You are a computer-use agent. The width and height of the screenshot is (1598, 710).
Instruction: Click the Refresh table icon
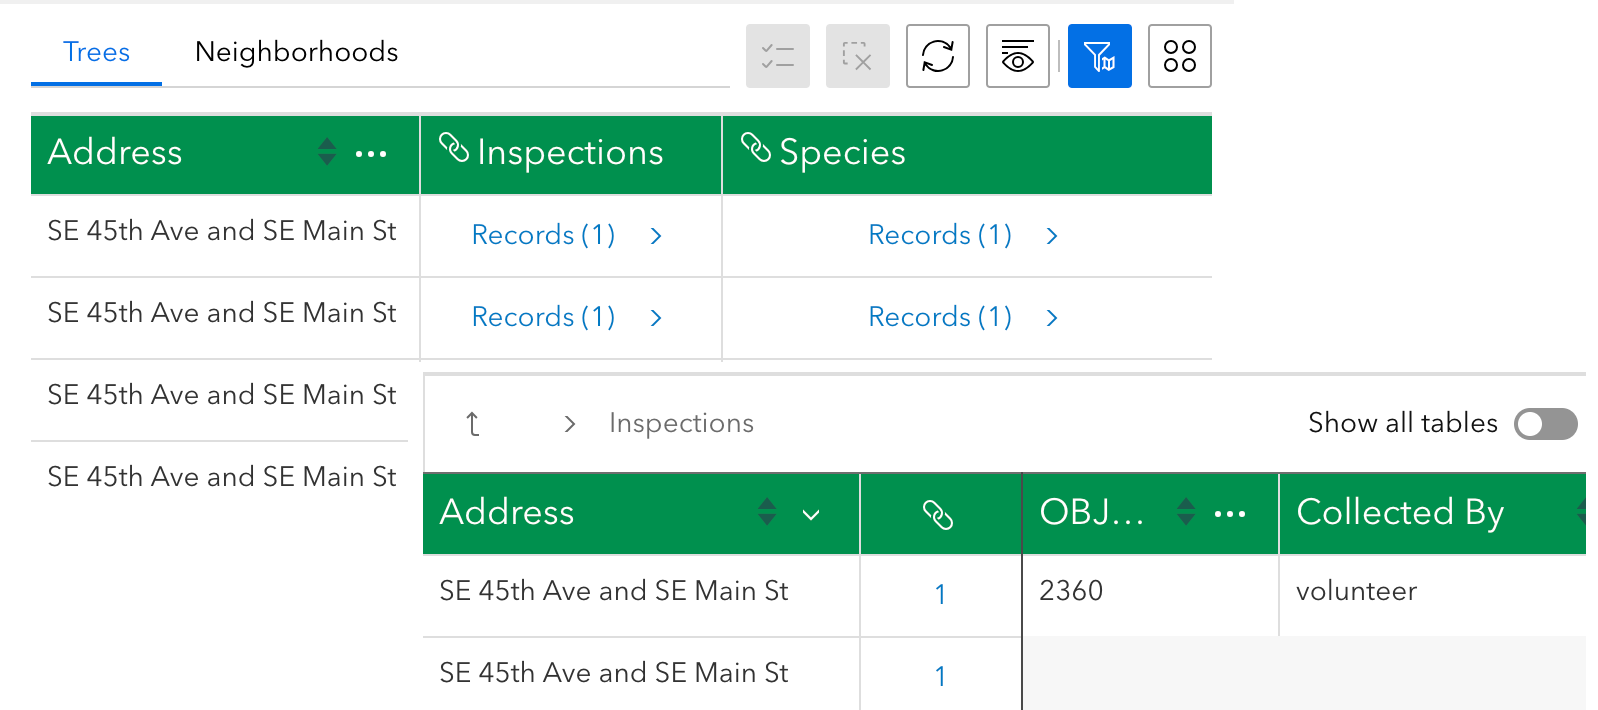coord(938,56)
